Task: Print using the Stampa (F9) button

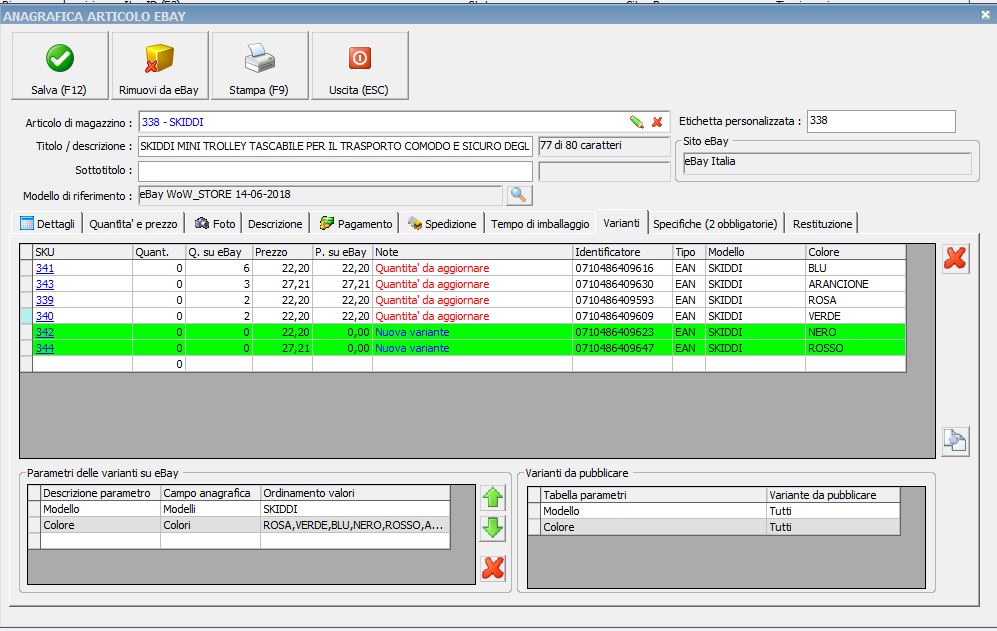Action: (259, 67)
